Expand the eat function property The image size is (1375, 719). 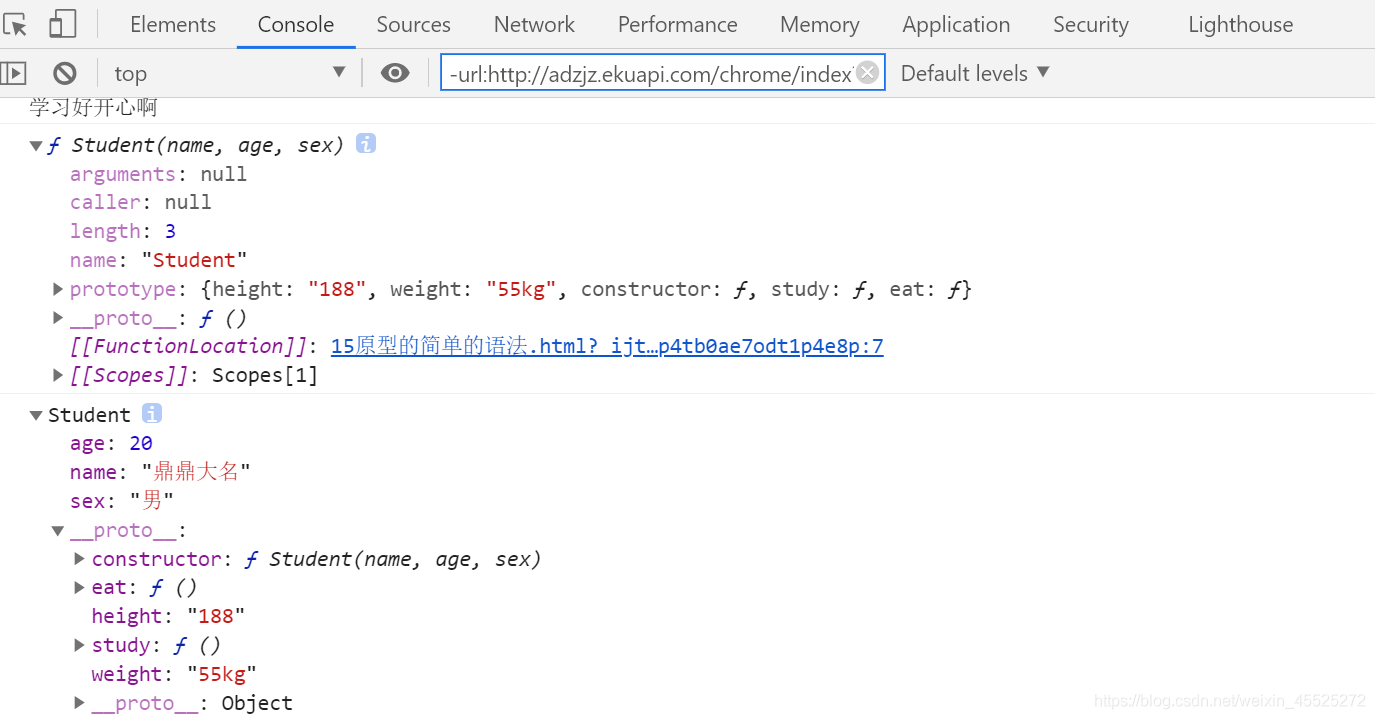click(79, 587)
